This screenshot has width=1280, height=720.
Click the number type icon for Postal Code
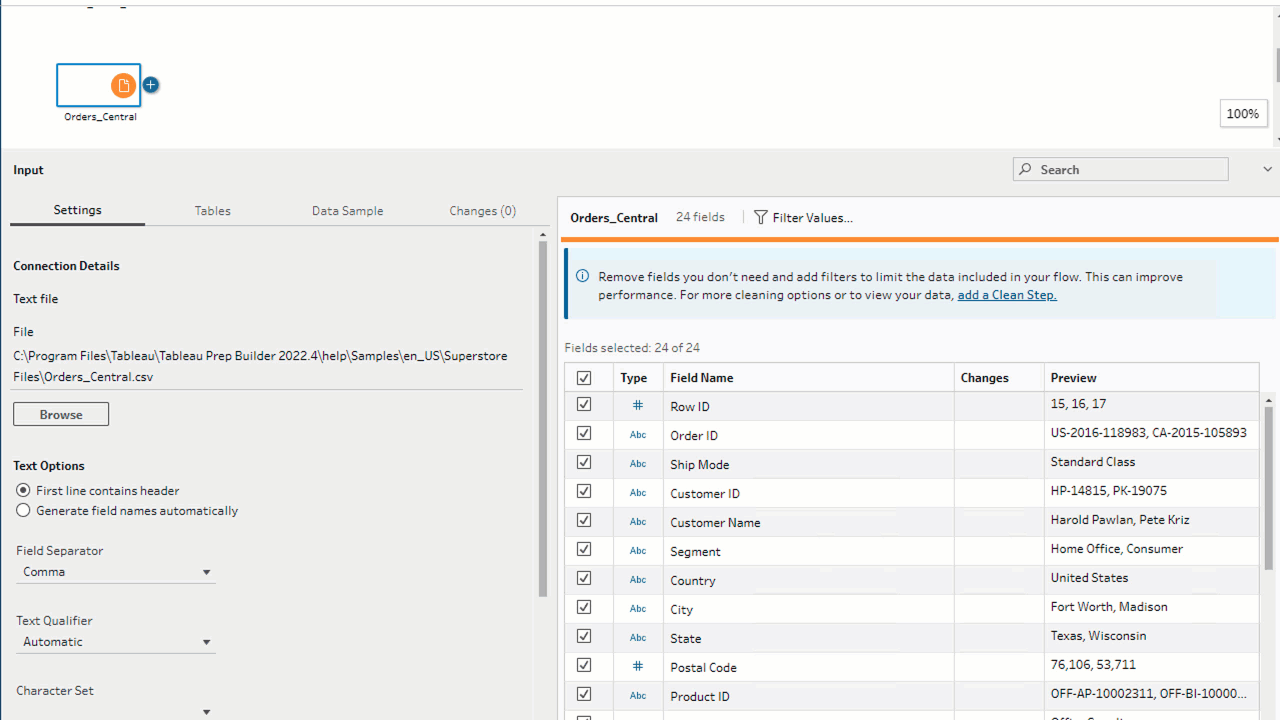(637, 667)
